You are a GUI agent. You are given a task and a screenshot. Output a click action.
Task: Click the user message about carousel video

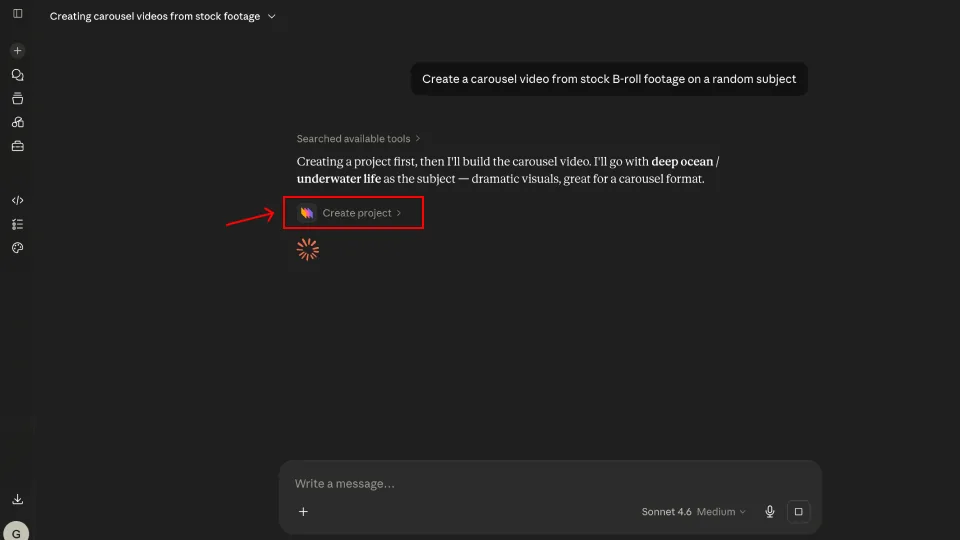(x=609, y=79)
